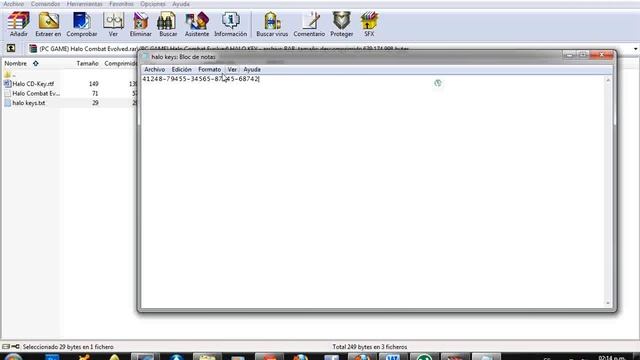This screenshot has width=640, height=360.
Task: Click the SFX toolbar icon
Action: pos(369,20)
